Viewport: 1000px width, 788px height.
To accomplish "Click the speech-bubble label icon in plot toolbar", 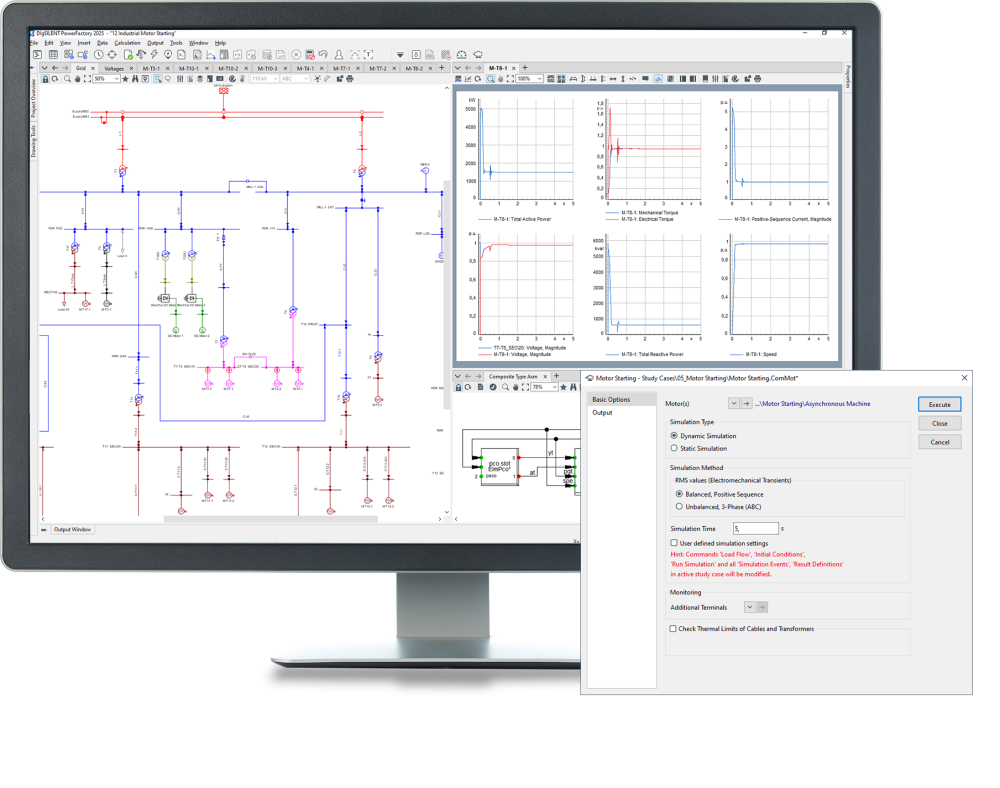I will point(645,79).
